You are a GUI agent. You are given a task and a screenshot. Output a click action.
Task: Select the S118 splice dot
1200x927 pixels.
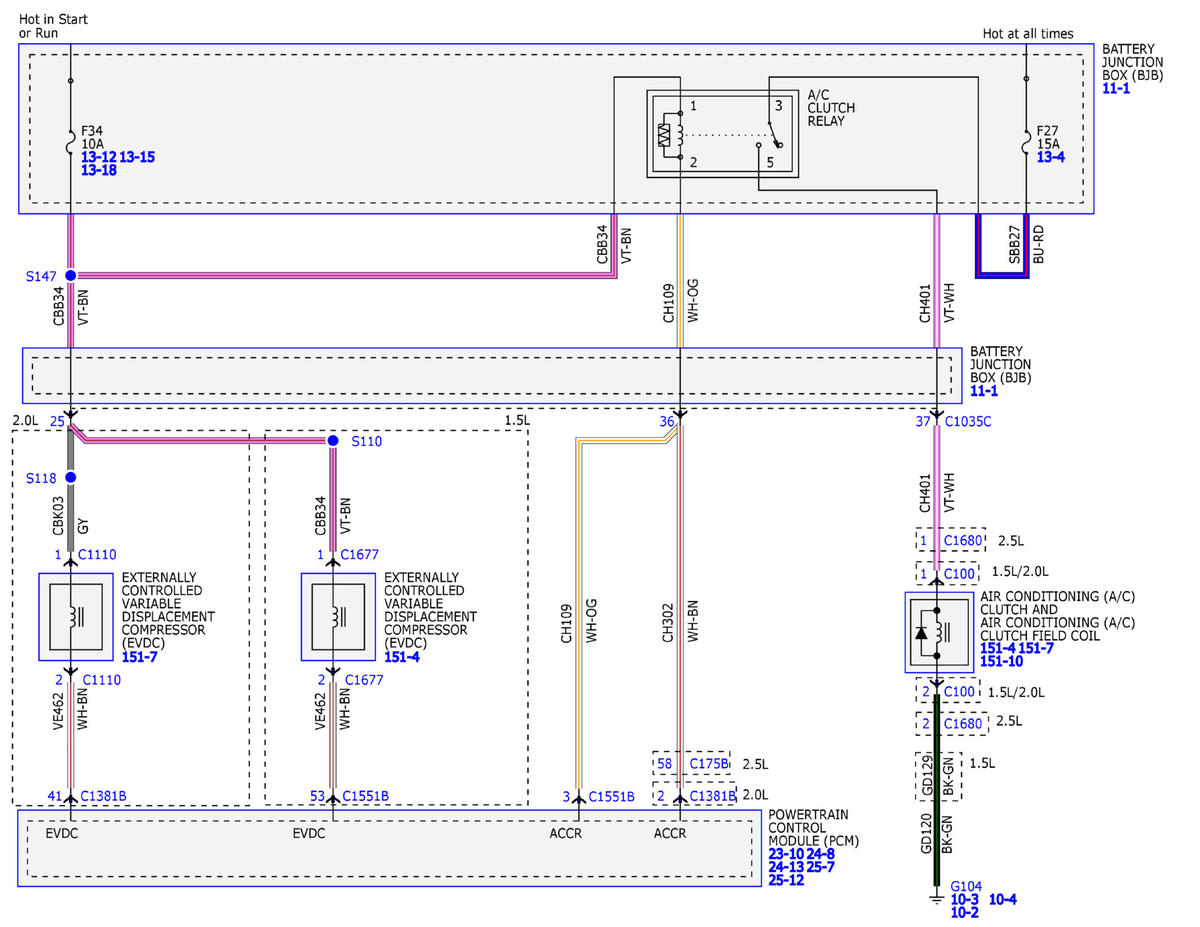(70, 477)
